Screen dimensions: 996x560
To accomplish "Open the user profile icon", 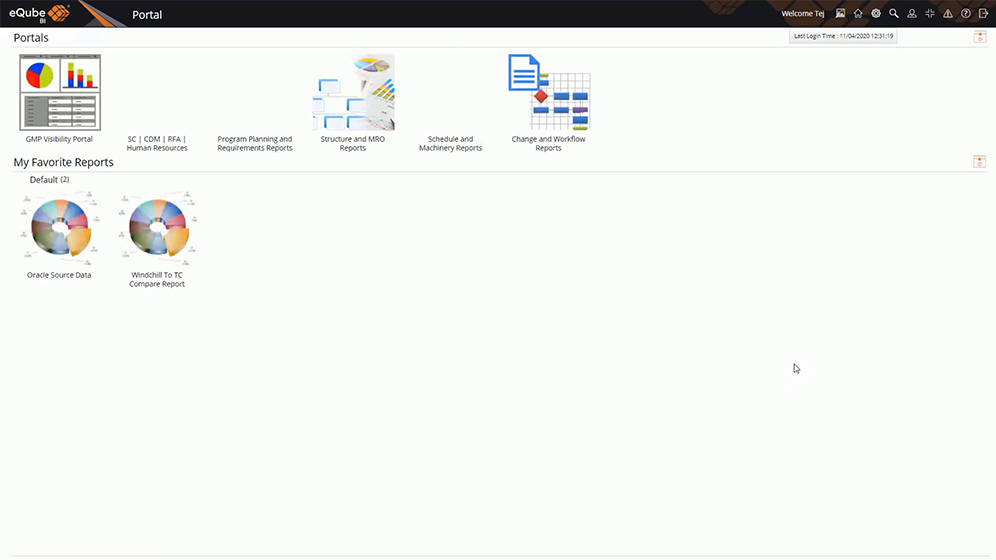I will 912,14.
